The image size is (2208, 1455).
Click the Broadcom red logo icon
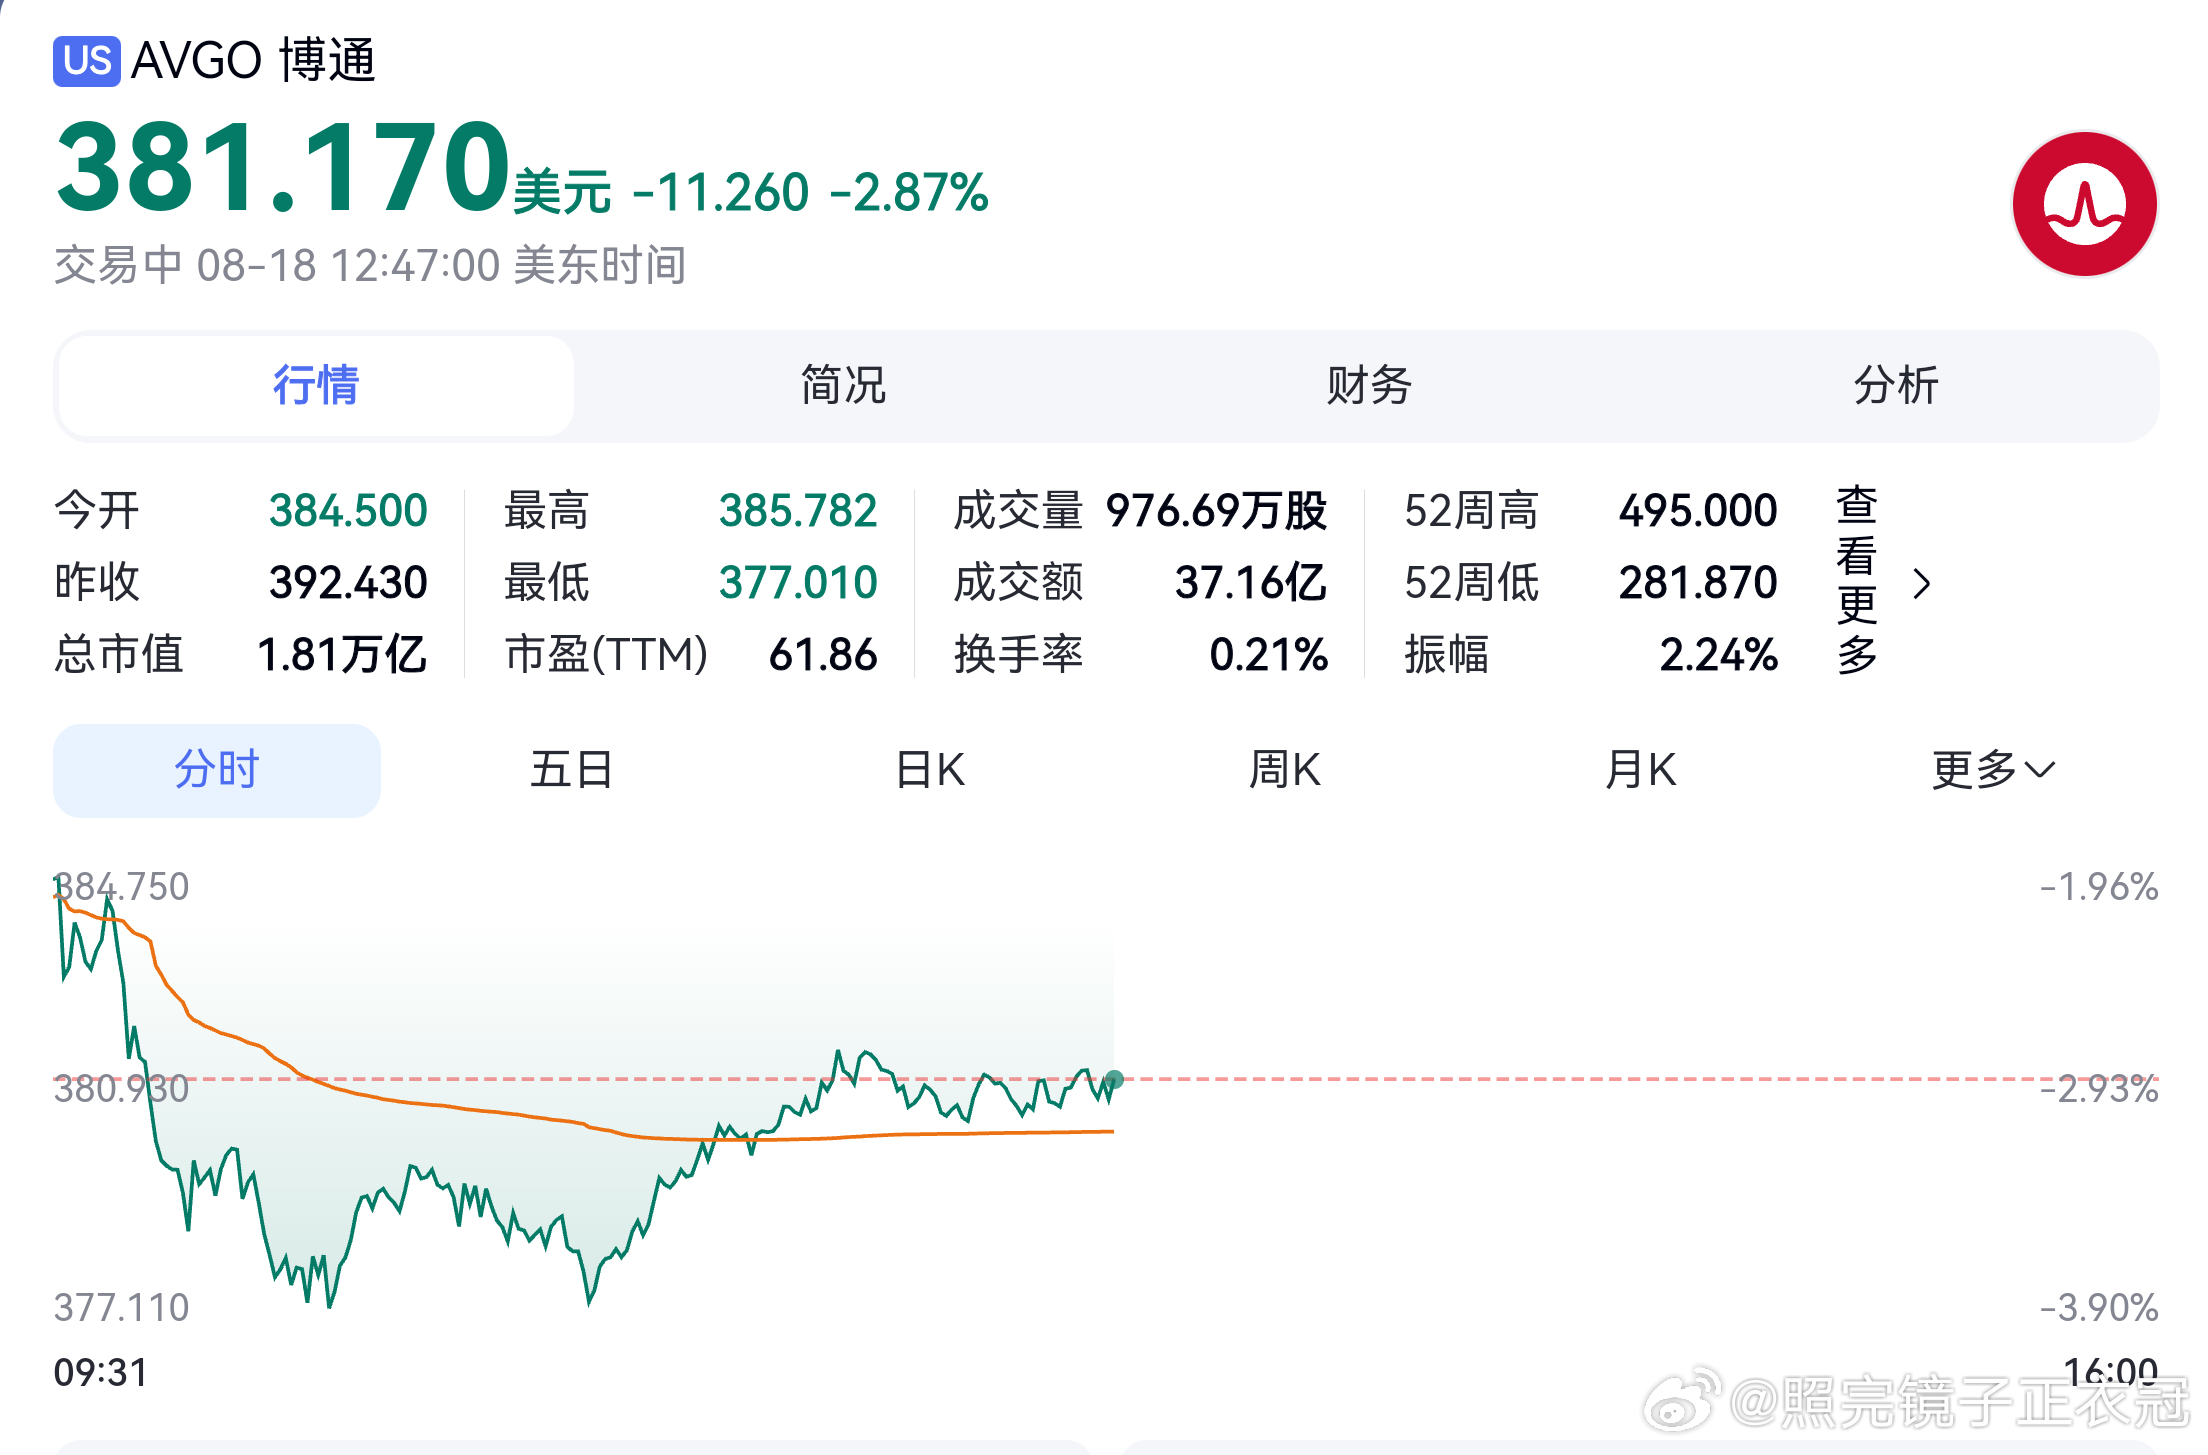[2084, 204]
